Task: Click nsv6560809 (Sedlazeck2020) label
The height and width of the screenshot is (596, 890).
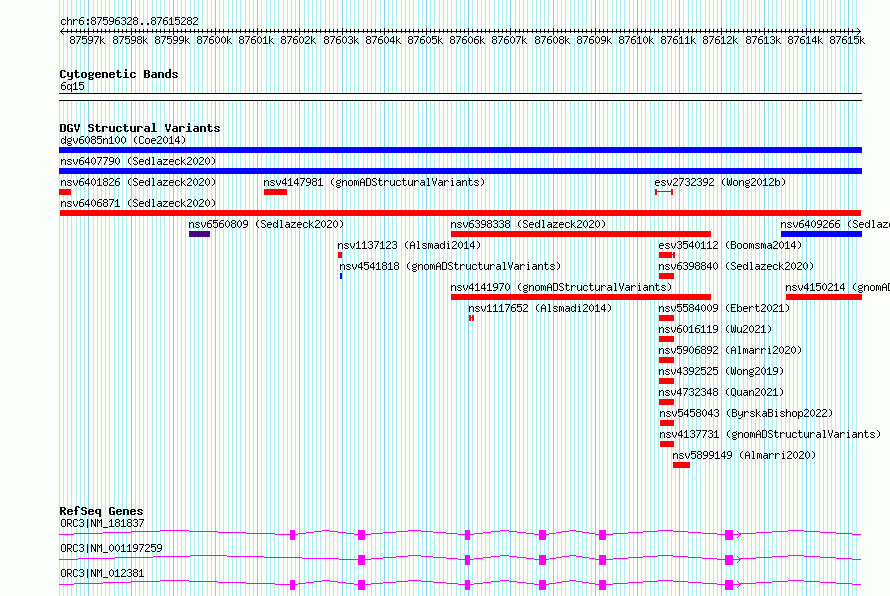Action: (266, 224)
